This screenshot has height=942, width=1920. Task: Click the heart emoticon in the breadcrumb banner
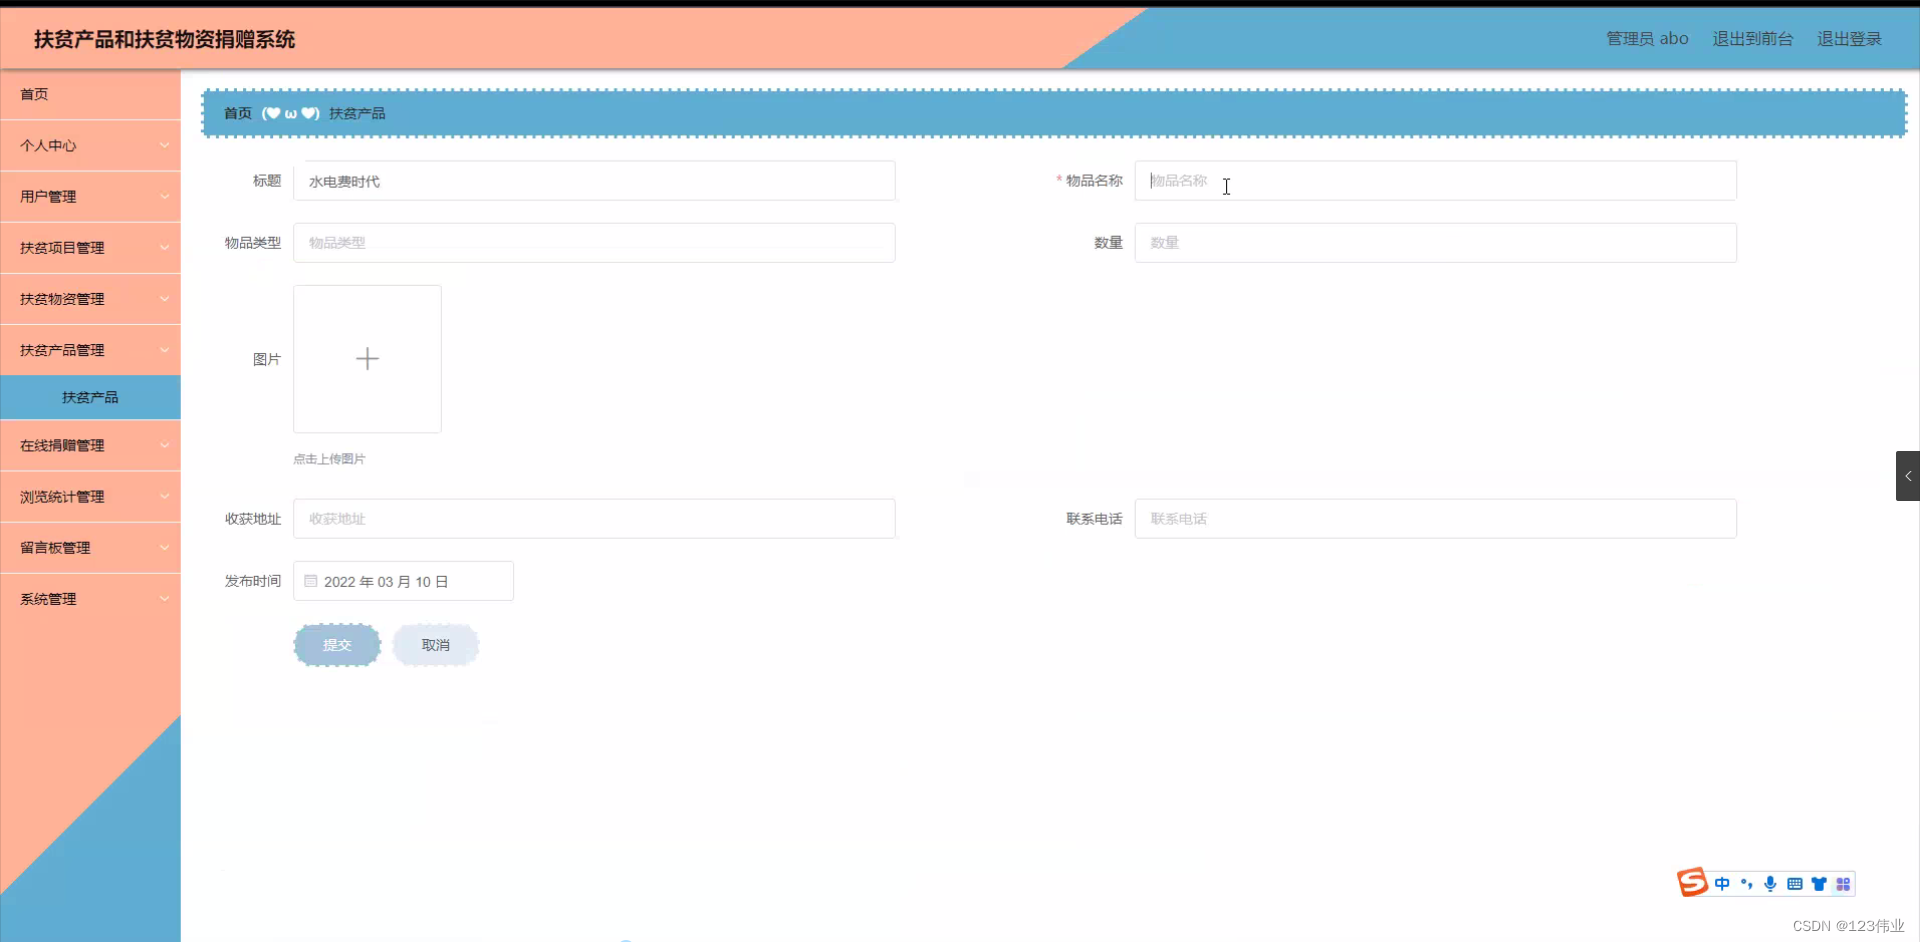(x=272, y=113)
